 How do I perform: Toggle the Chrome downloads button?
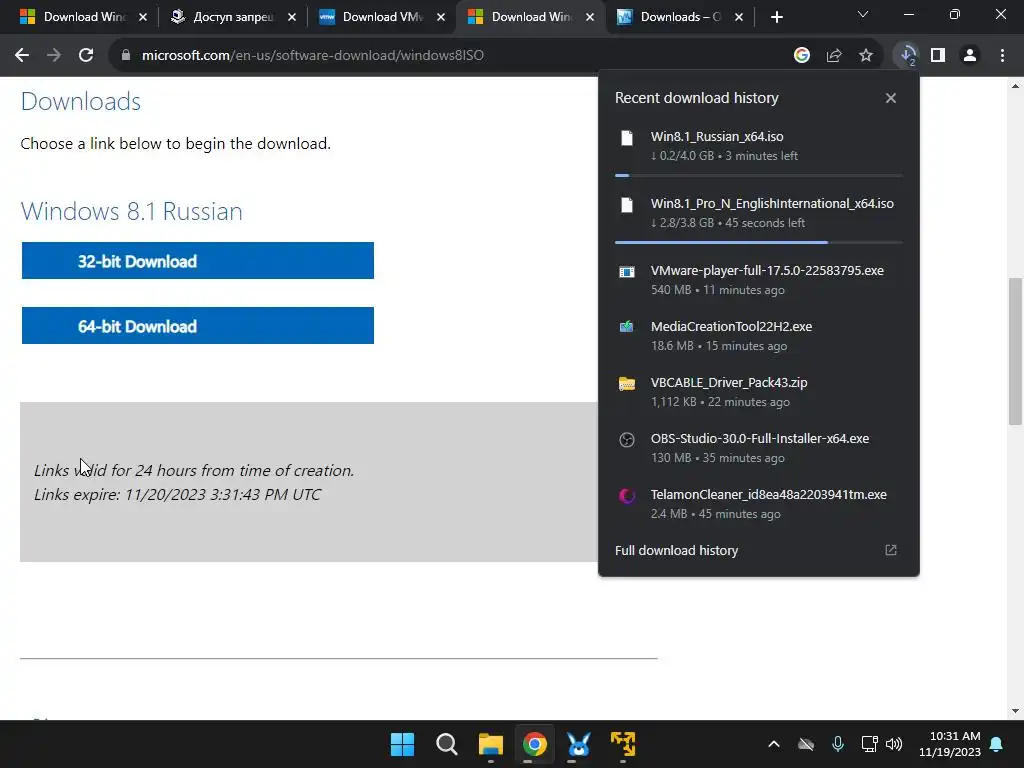pos(907,56)
